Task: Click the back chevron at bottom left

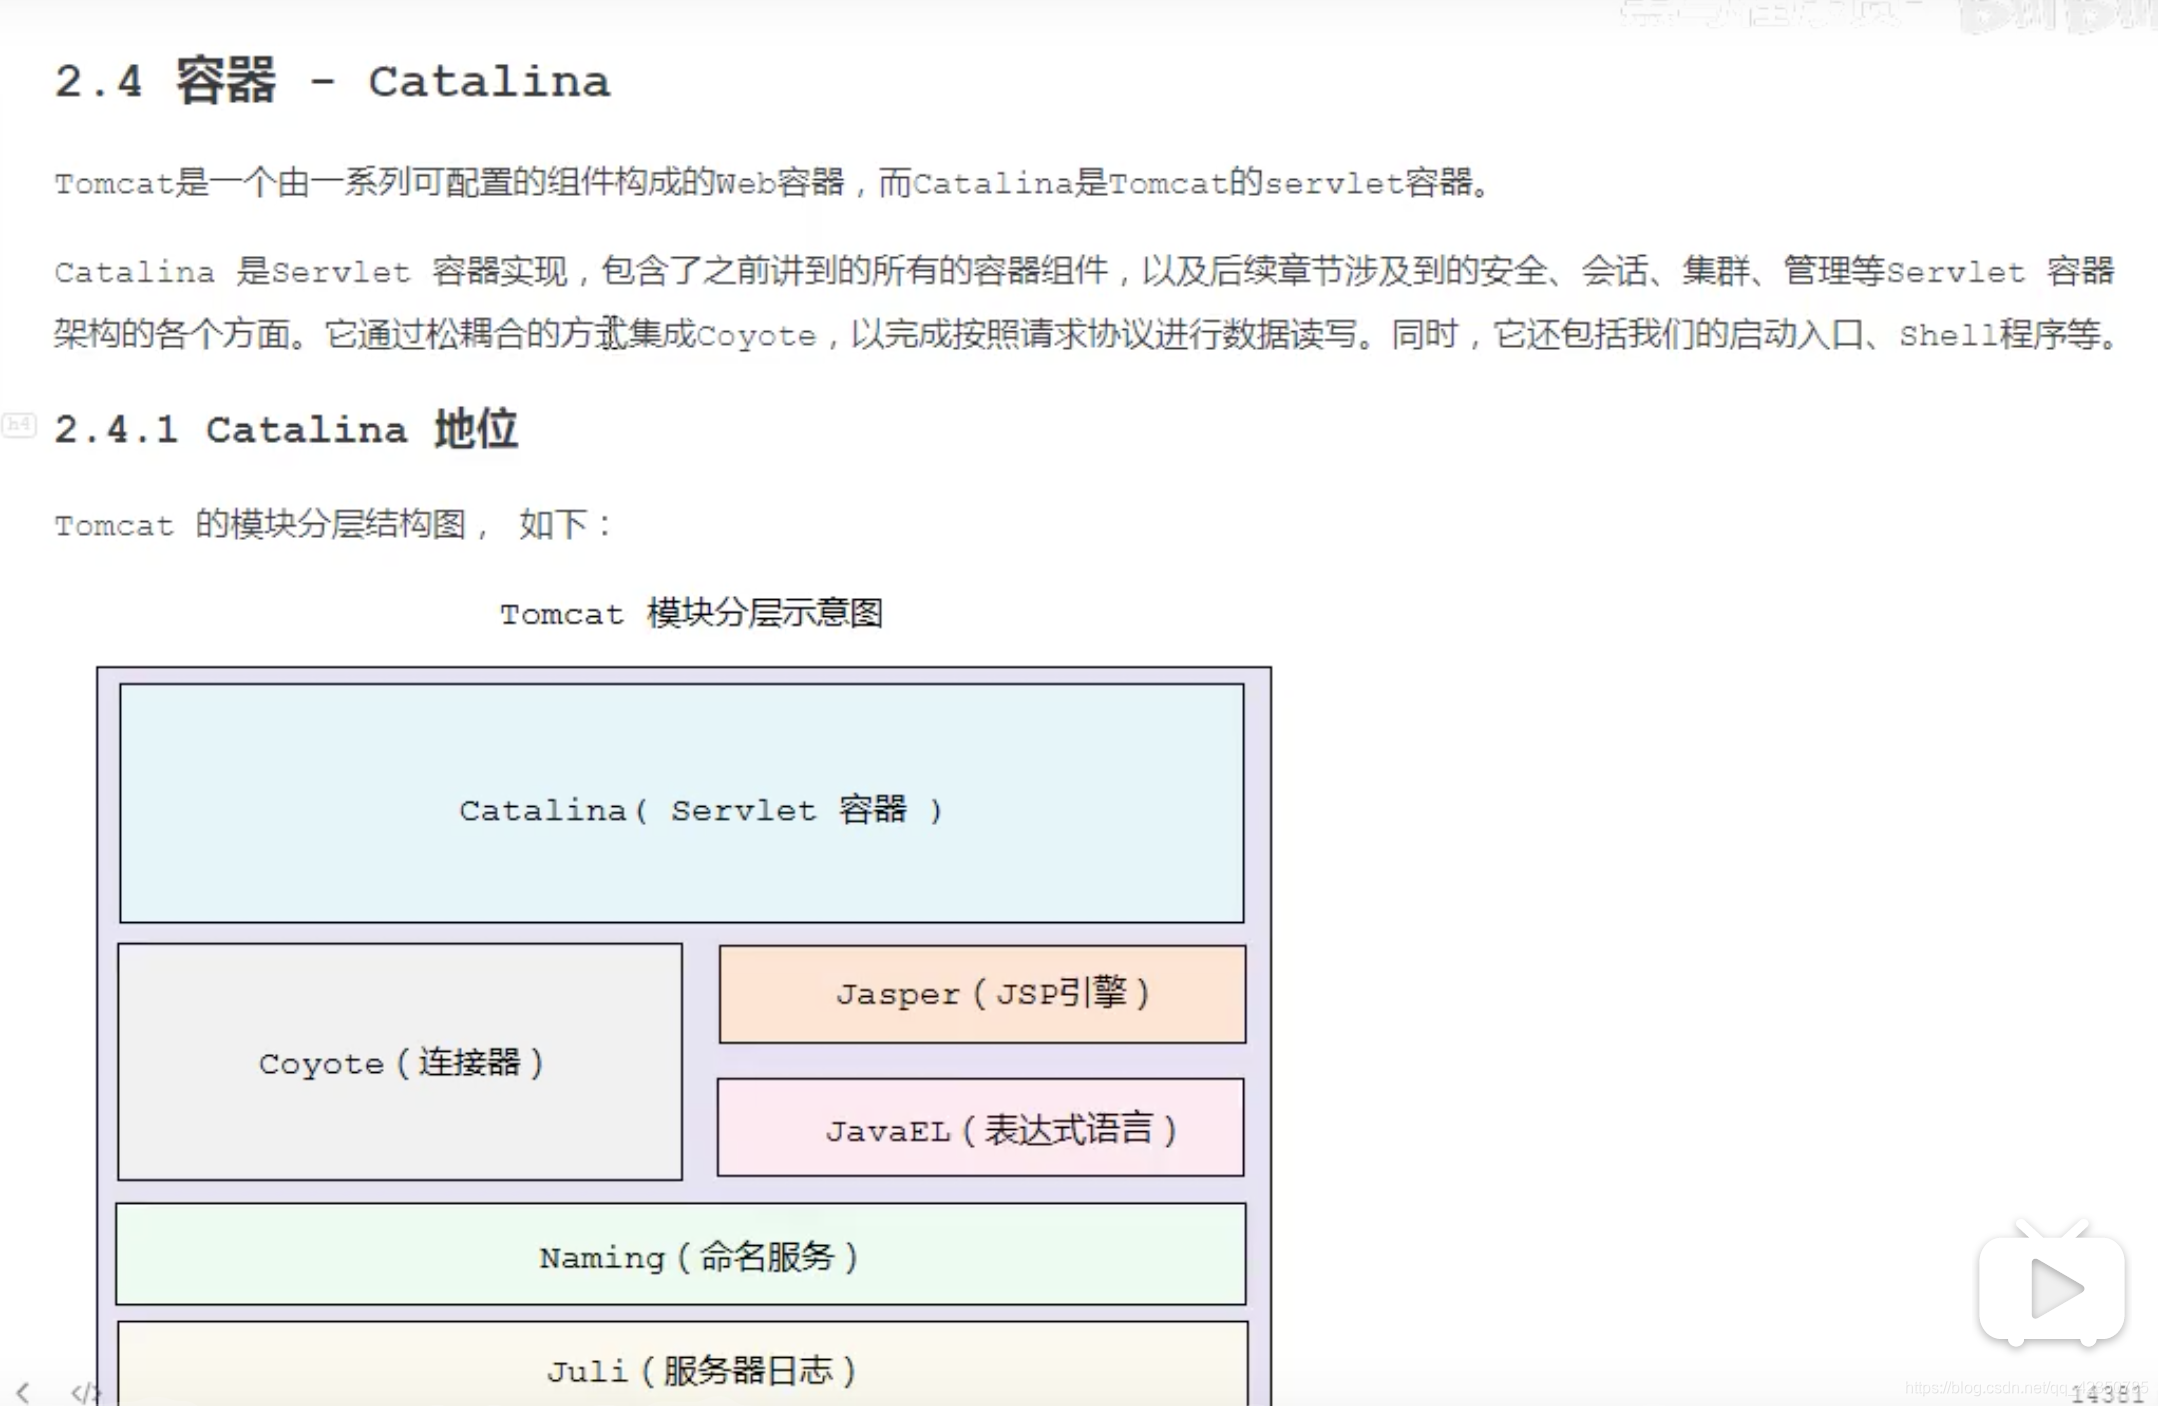Action: tap(23, 1391)
